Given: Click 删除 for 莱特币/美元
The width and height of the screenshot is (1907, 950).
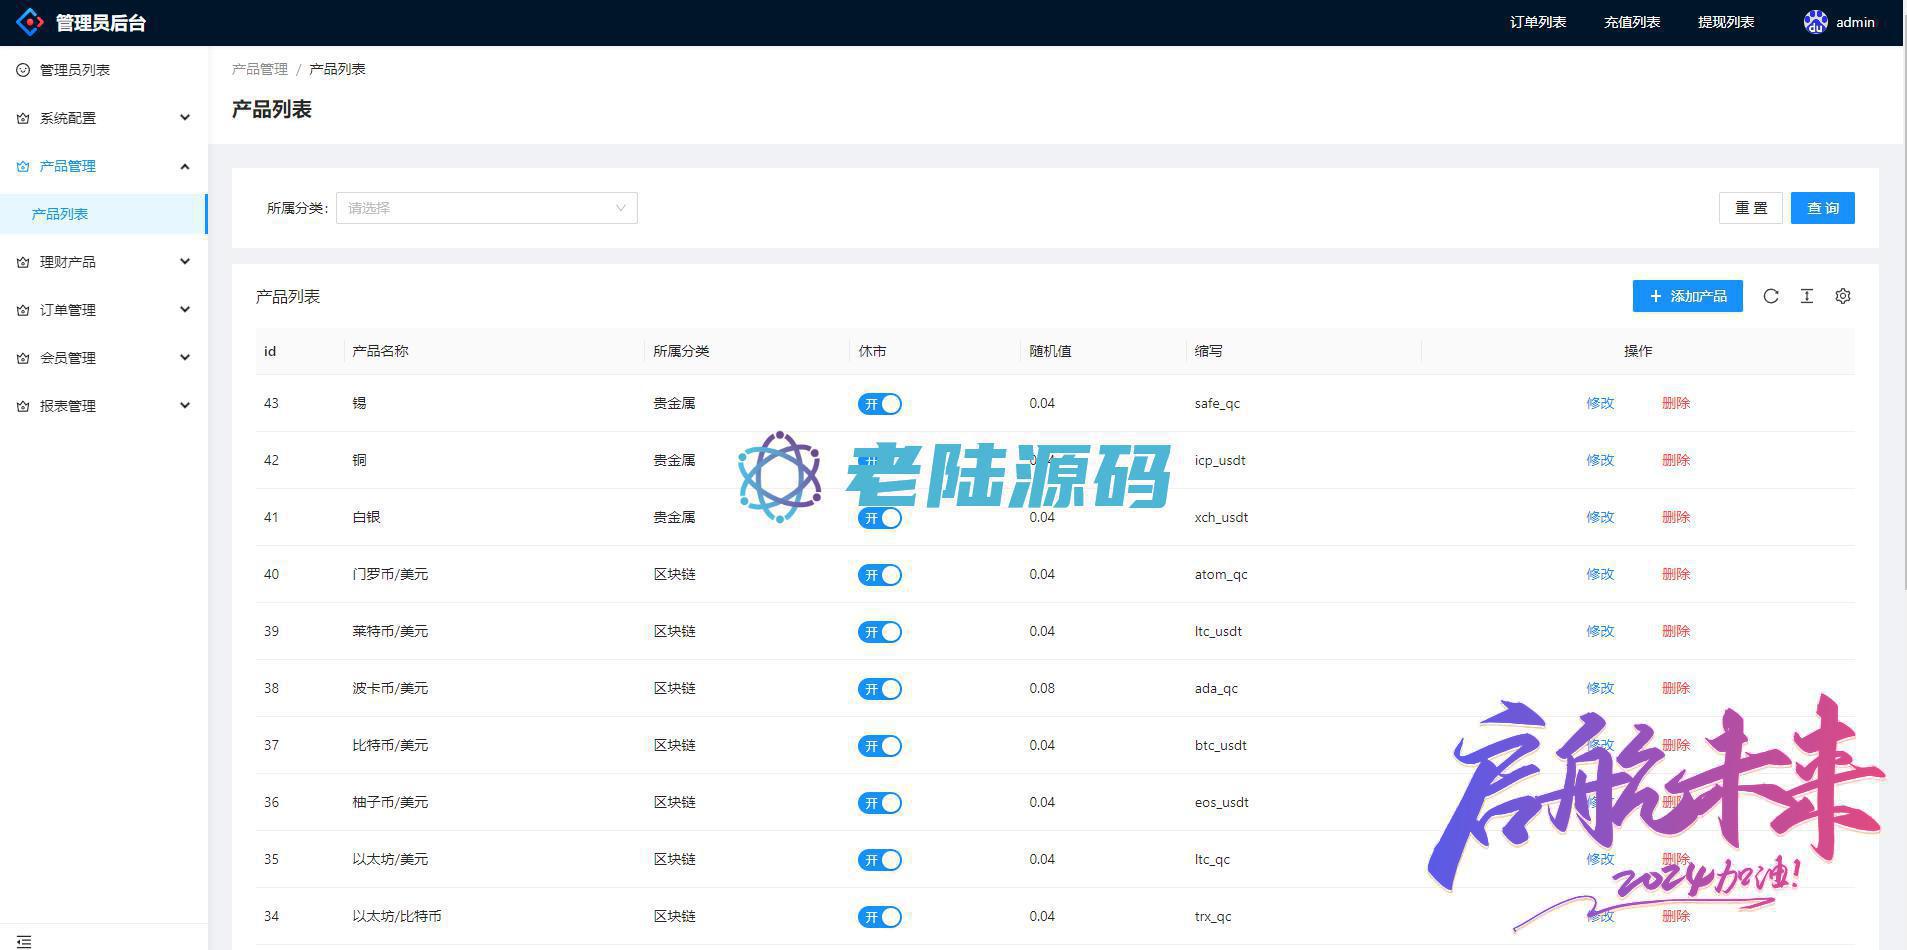Looking at the screenshot, I should [1676, 631].
